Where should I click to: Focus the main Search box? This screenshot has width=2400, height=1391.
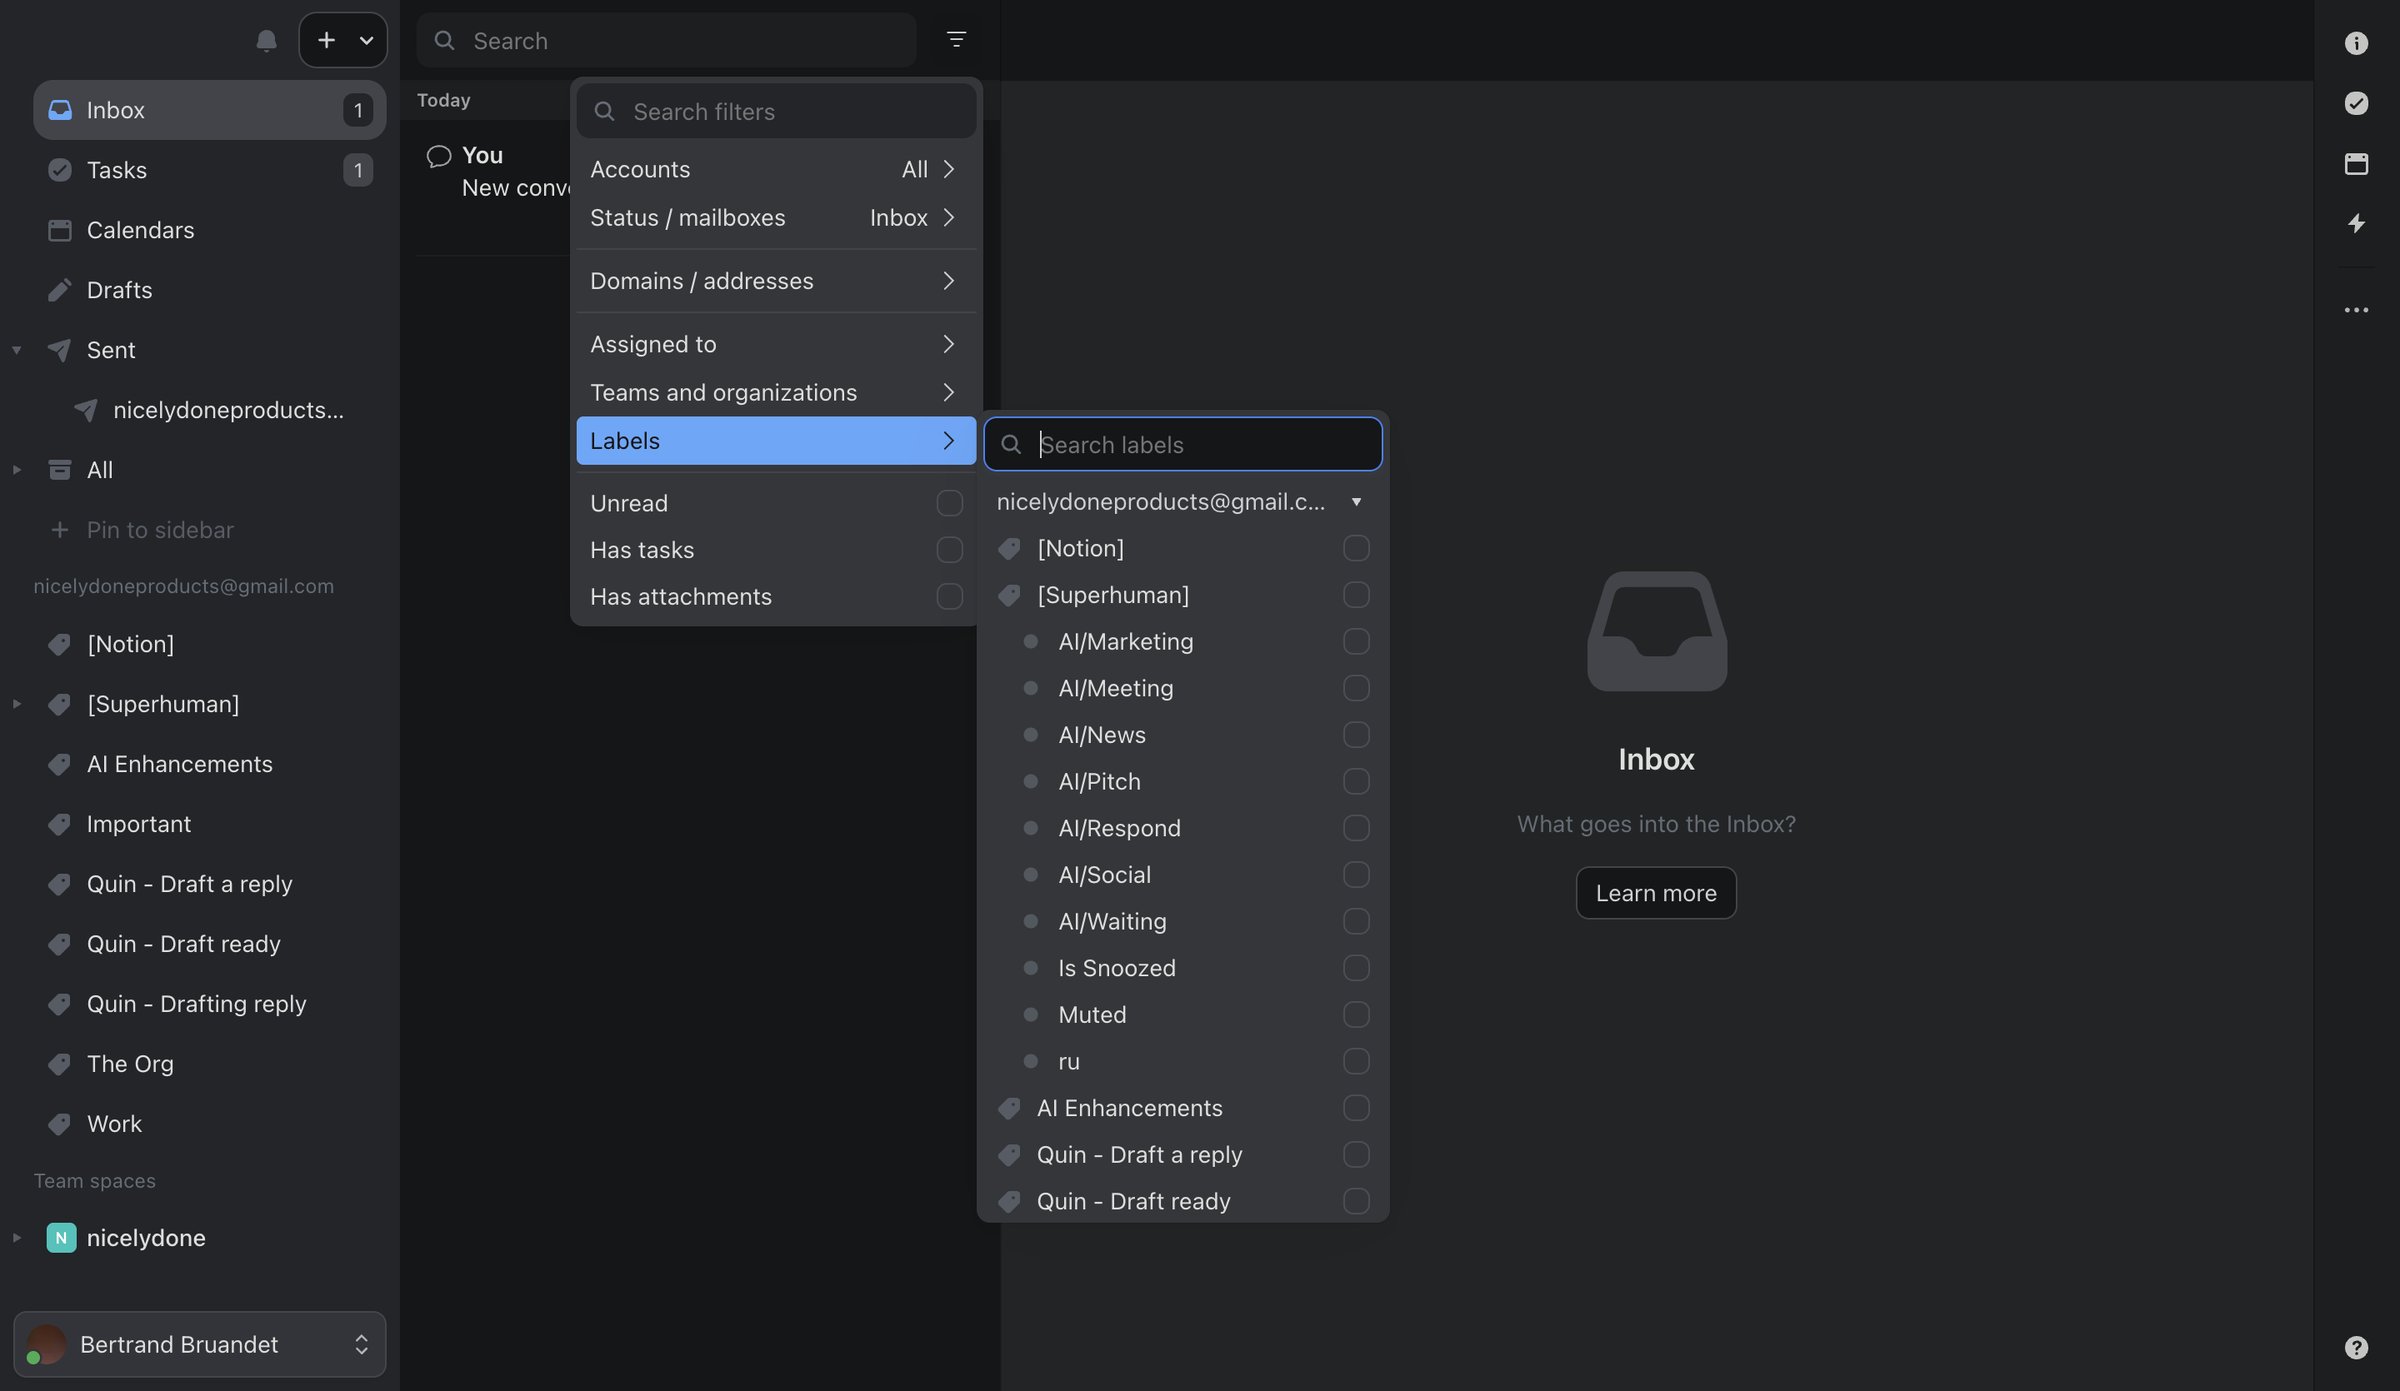(666, 40)
